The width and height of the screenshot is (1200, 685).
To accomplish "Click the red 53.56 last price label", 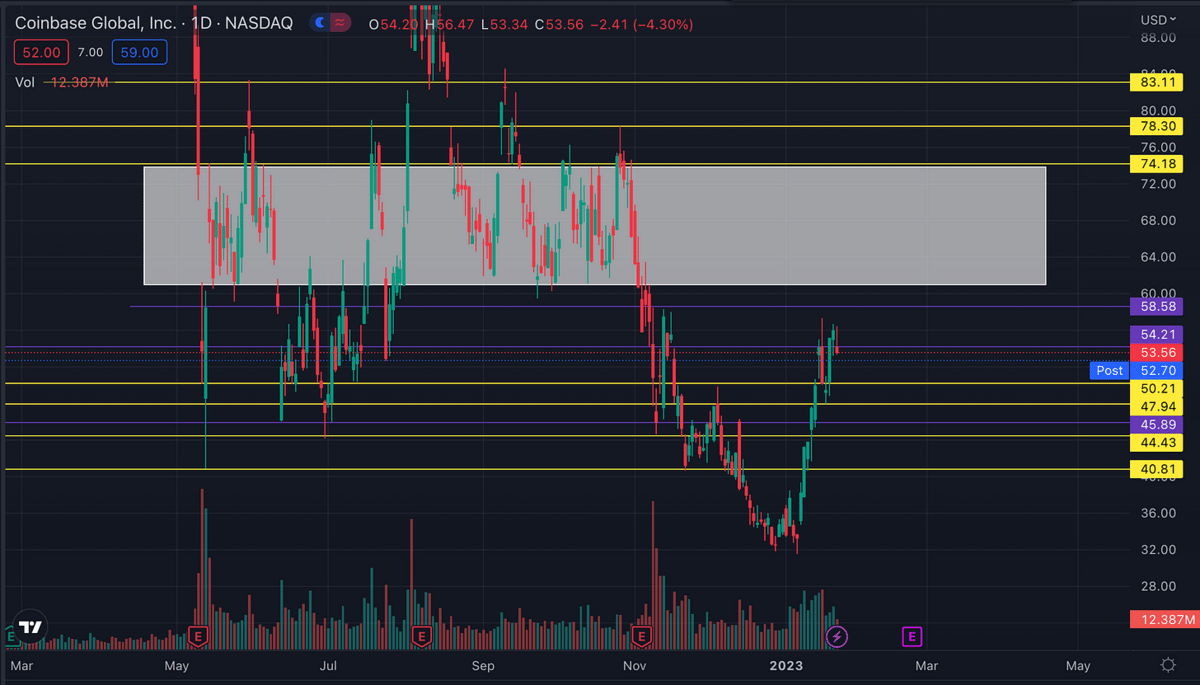I will click(x=1158, y=352).
